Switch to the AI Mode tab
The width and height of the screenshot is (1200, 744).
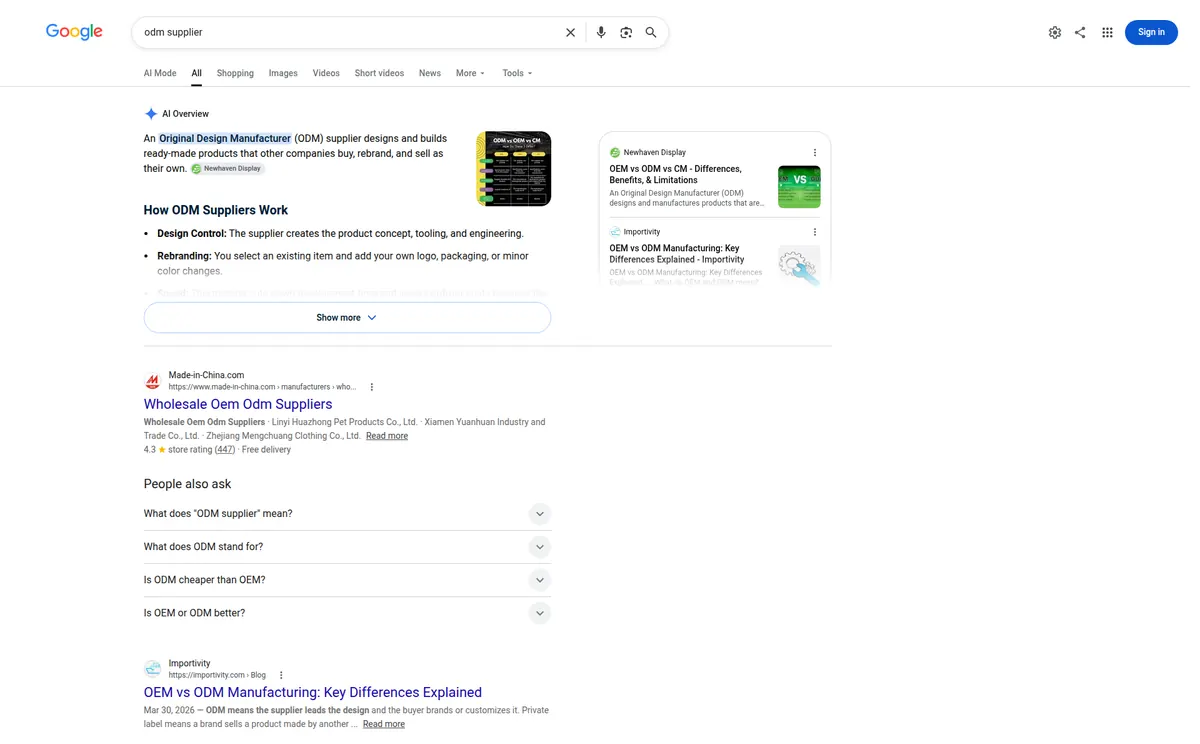click(x=160, y=73)
